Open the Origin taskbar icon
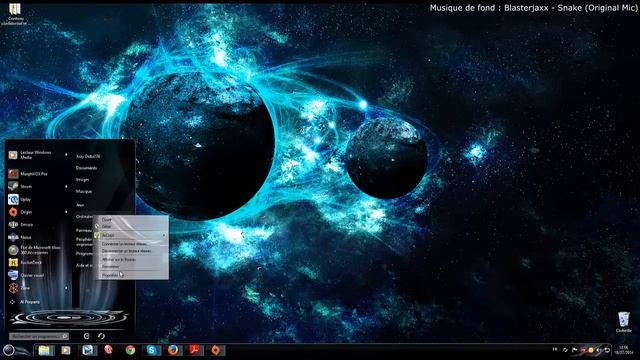Image resolution: width=640 pixels, height=360 pixels. pos(216,350)
